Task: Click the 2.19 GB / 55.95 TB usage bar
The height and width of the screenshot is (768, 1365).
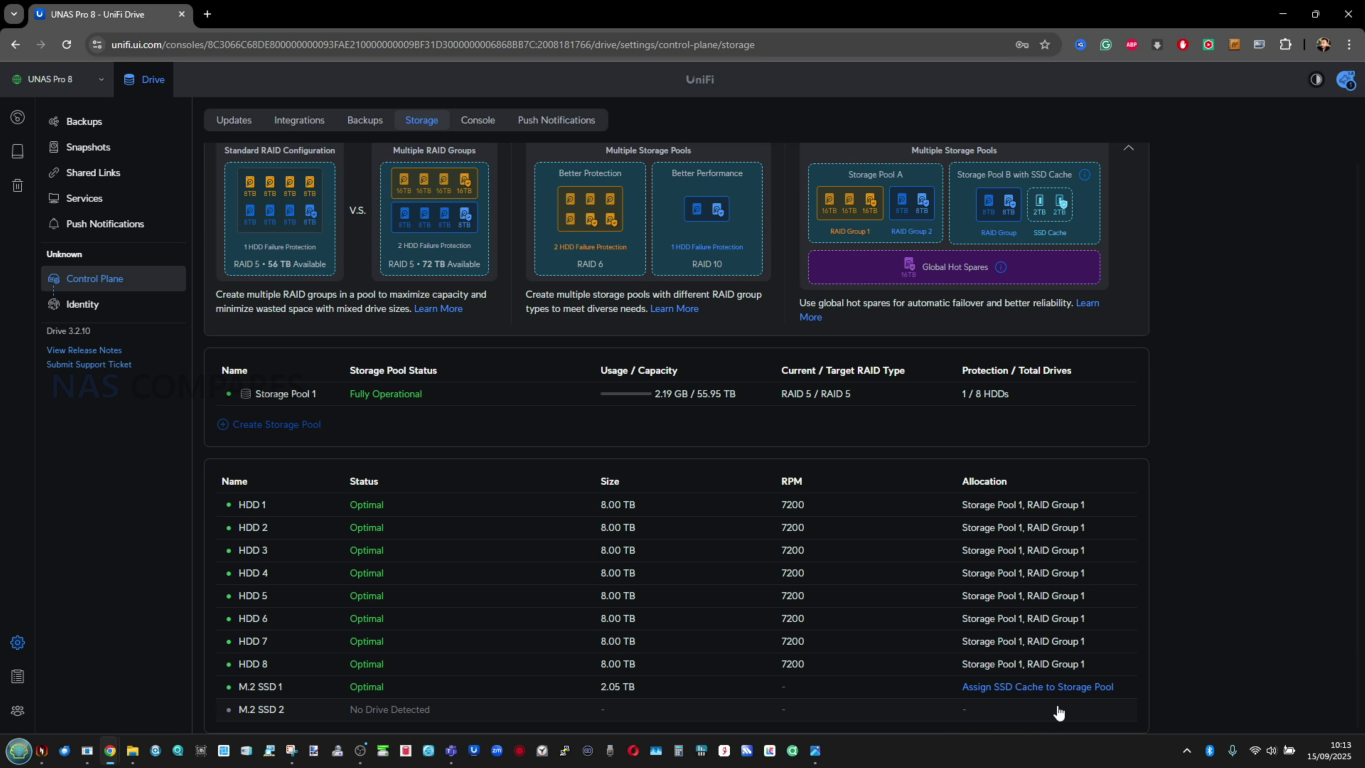Action: [626, 394]
